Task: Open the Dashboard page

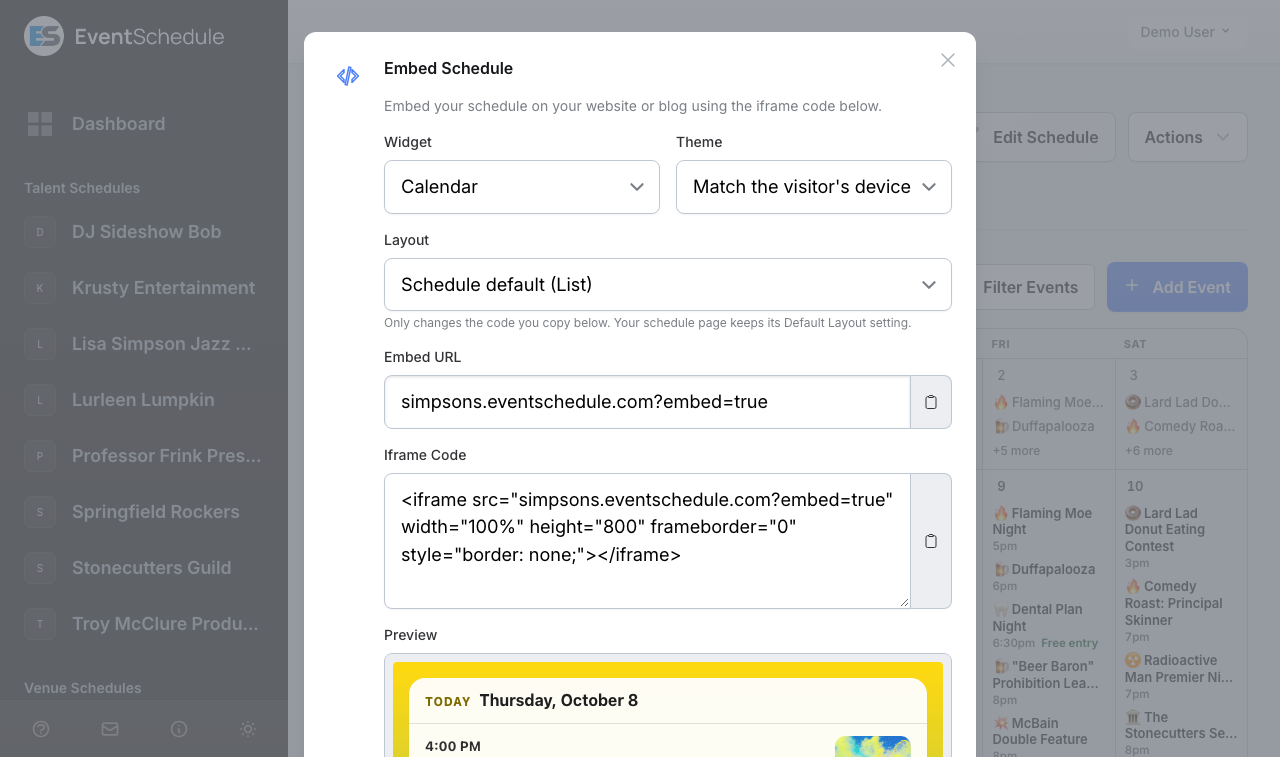Action: 119,124
